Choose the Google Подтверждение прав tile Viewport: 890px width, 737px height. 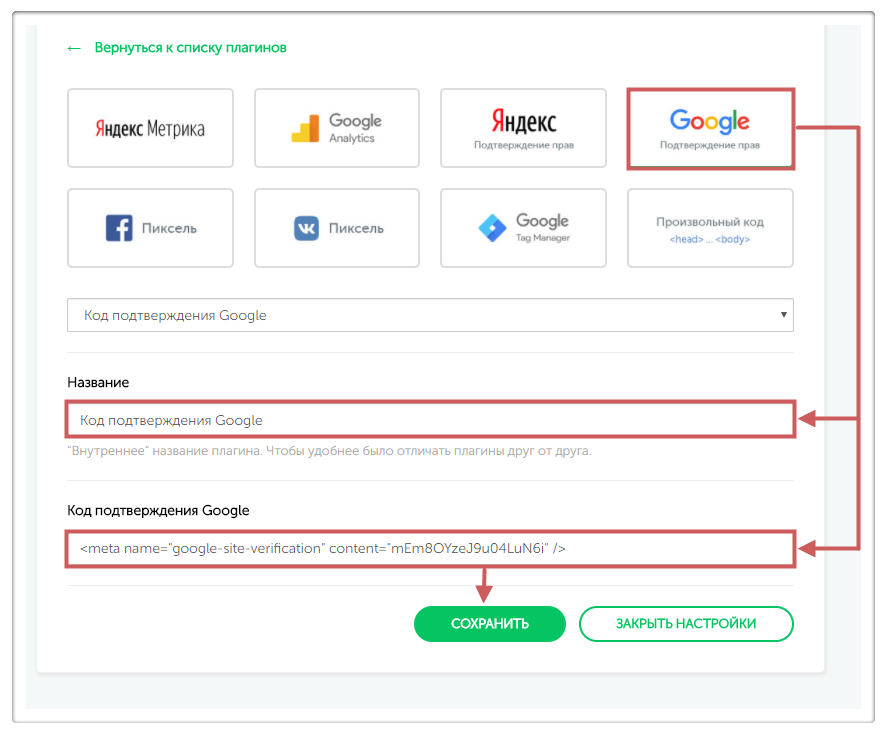[x=709, y=128]
